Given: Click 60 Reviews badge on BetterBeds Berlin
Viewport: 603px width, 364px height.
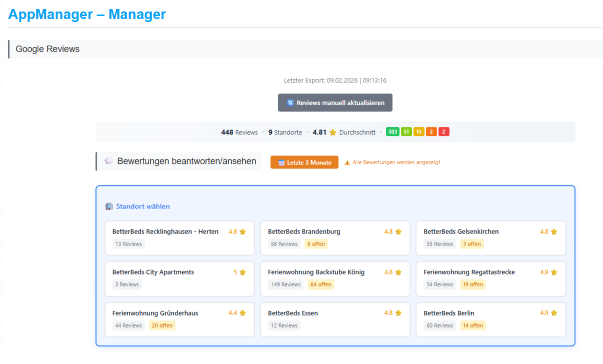Looking at the screenshot, I should click(440, 325).
